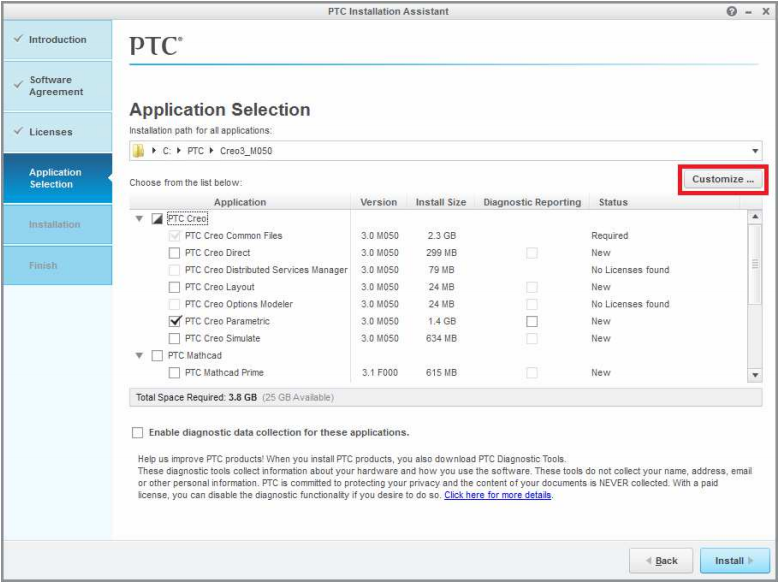Check the PTC Mathcad Prime checkbox
This screenshot has height=584, width=780.
[174, 373]
